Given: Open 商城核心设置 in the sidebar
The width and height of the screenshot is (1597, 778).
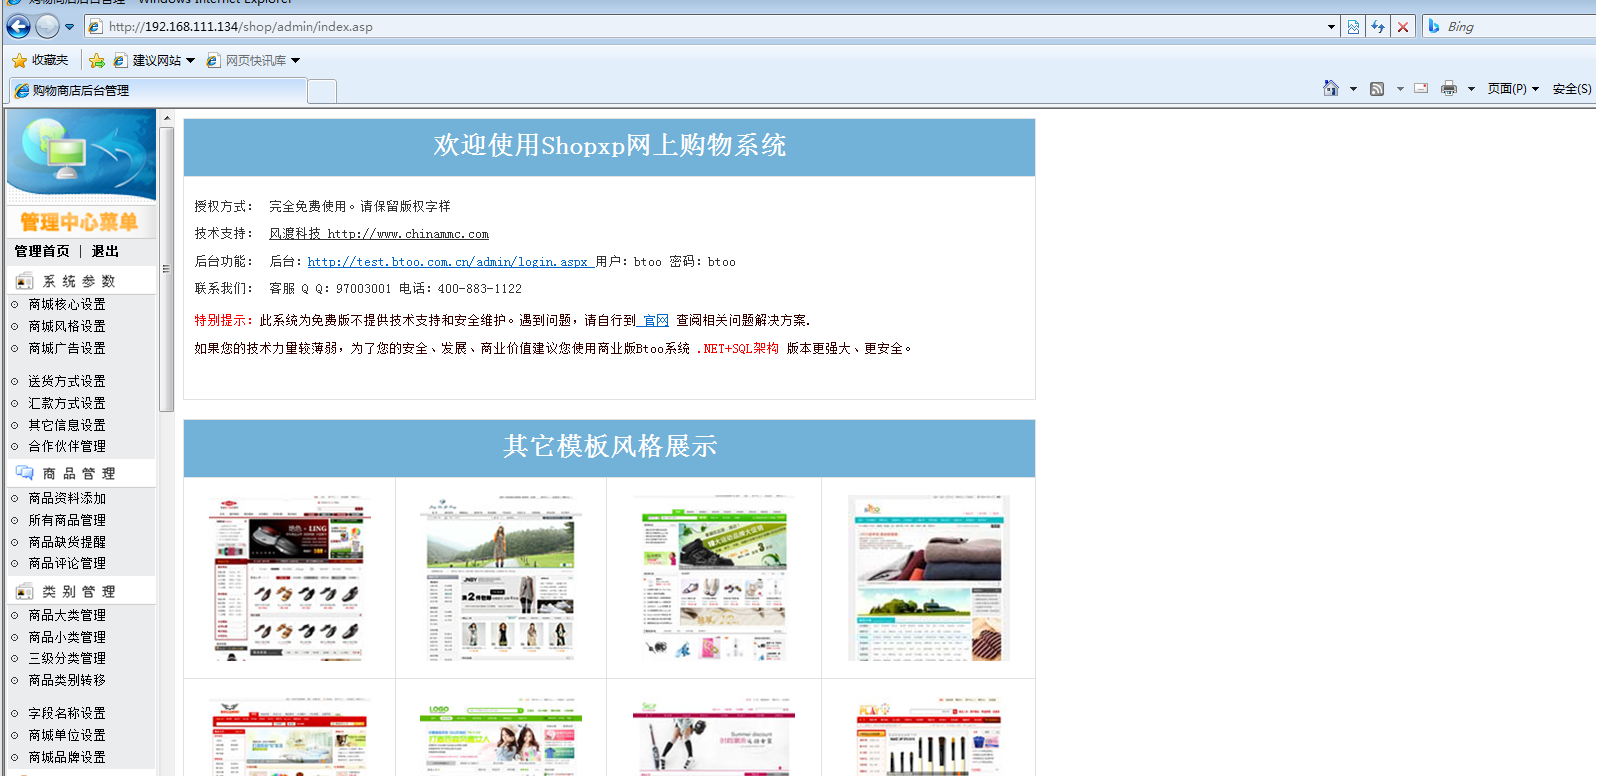Looking at the screenshot, I should coord(67,304).
